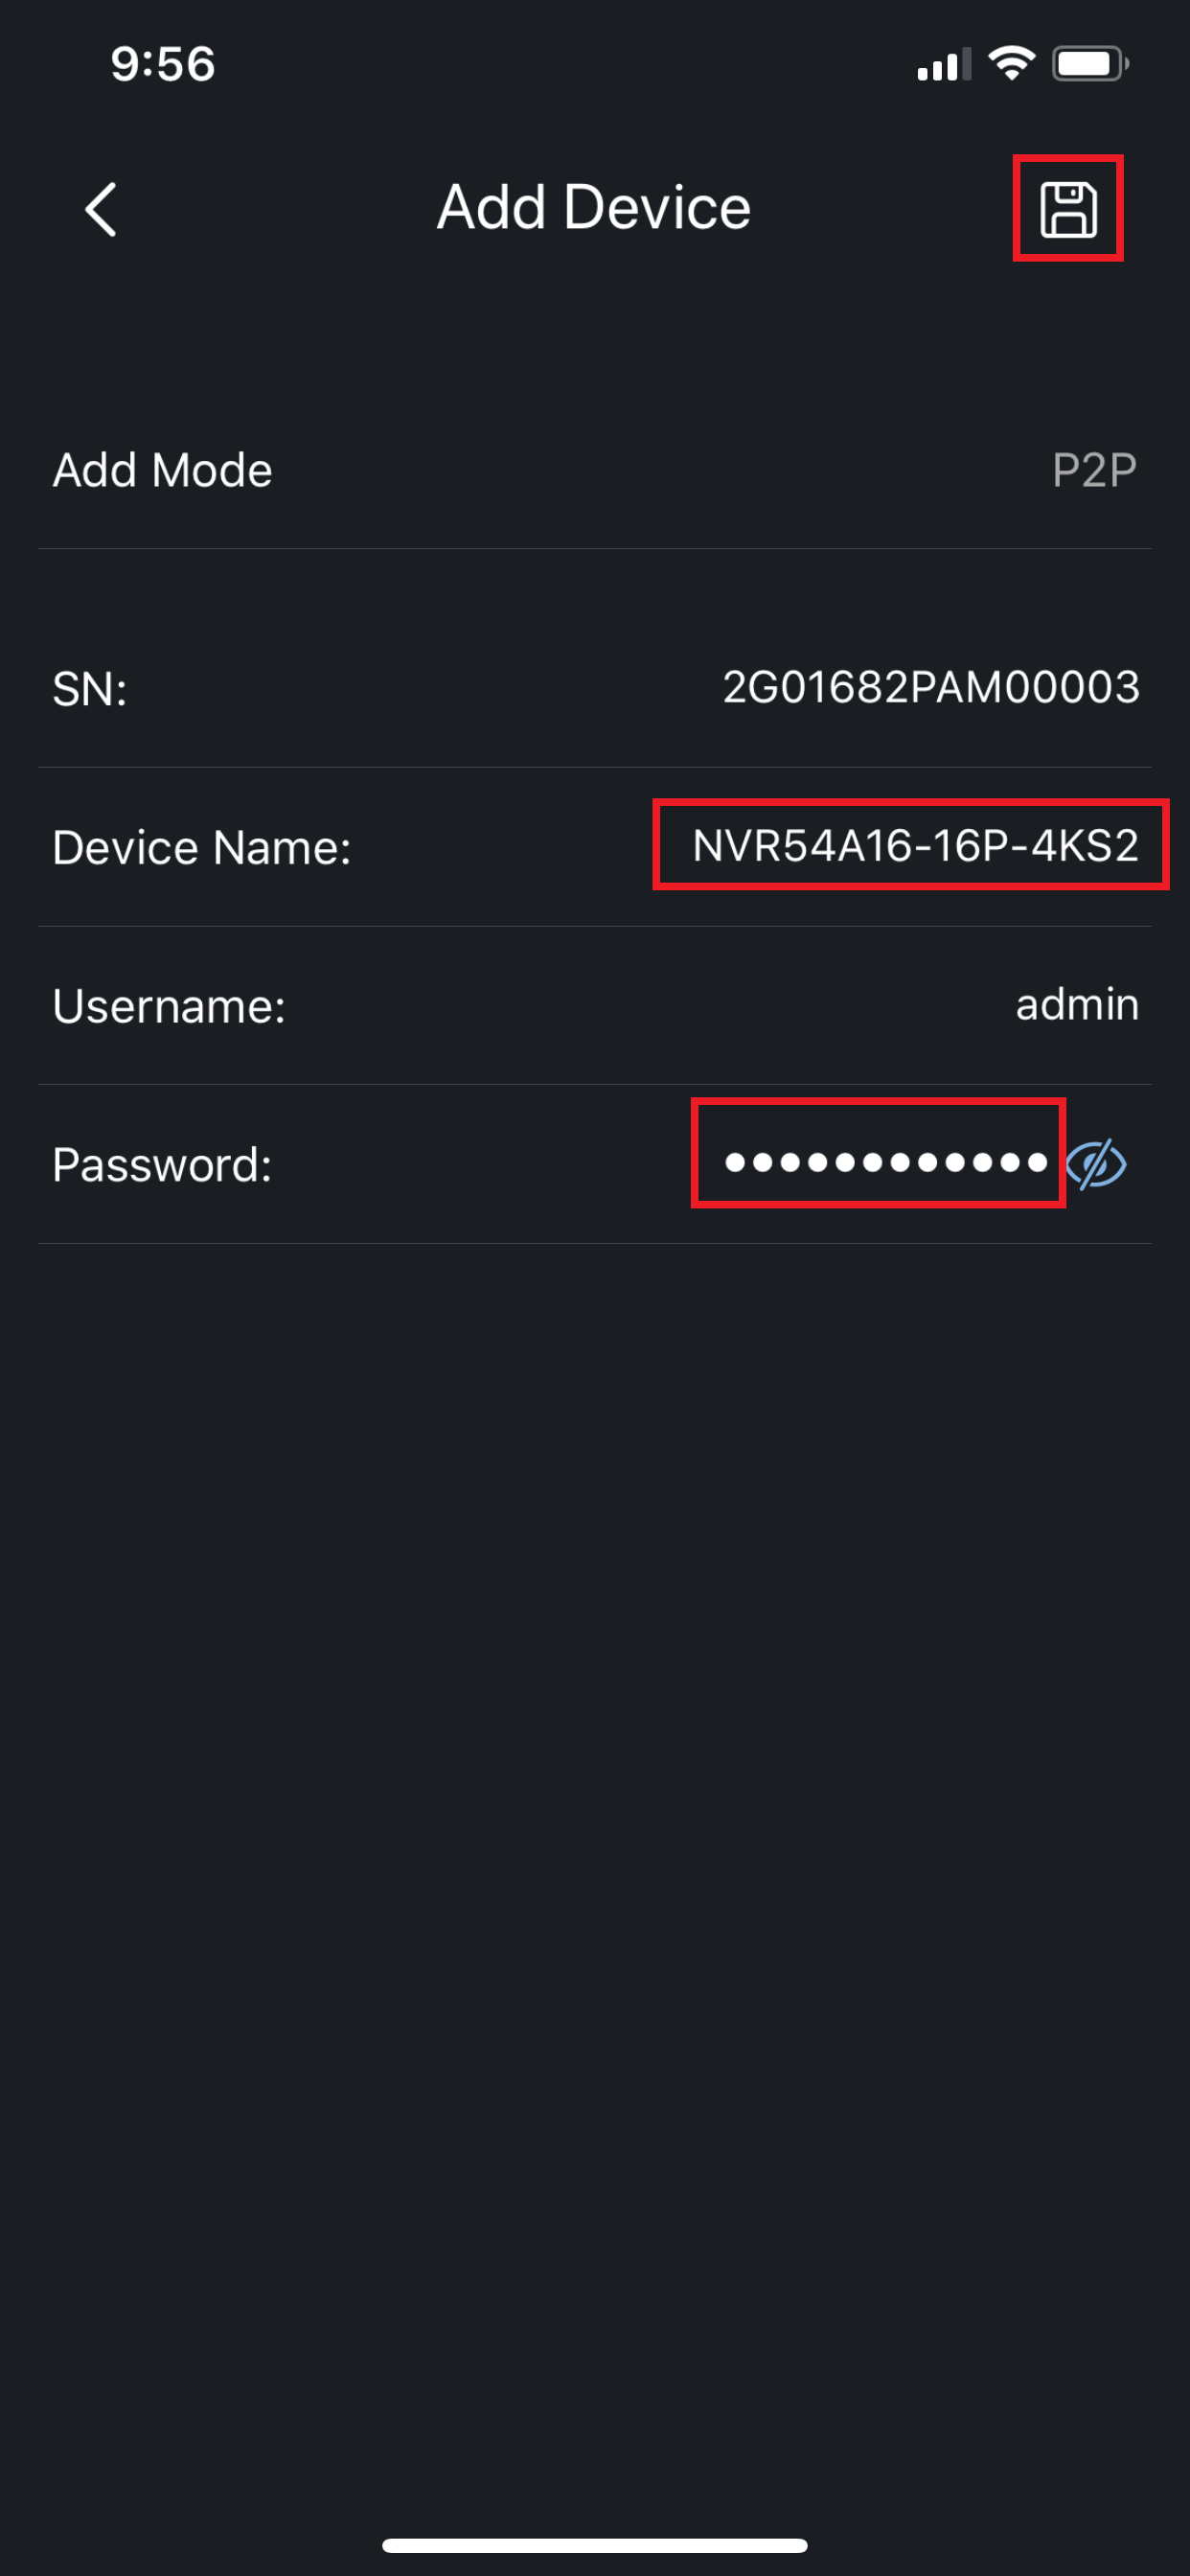Tap the save floppy disk icon

[1068, 209]
